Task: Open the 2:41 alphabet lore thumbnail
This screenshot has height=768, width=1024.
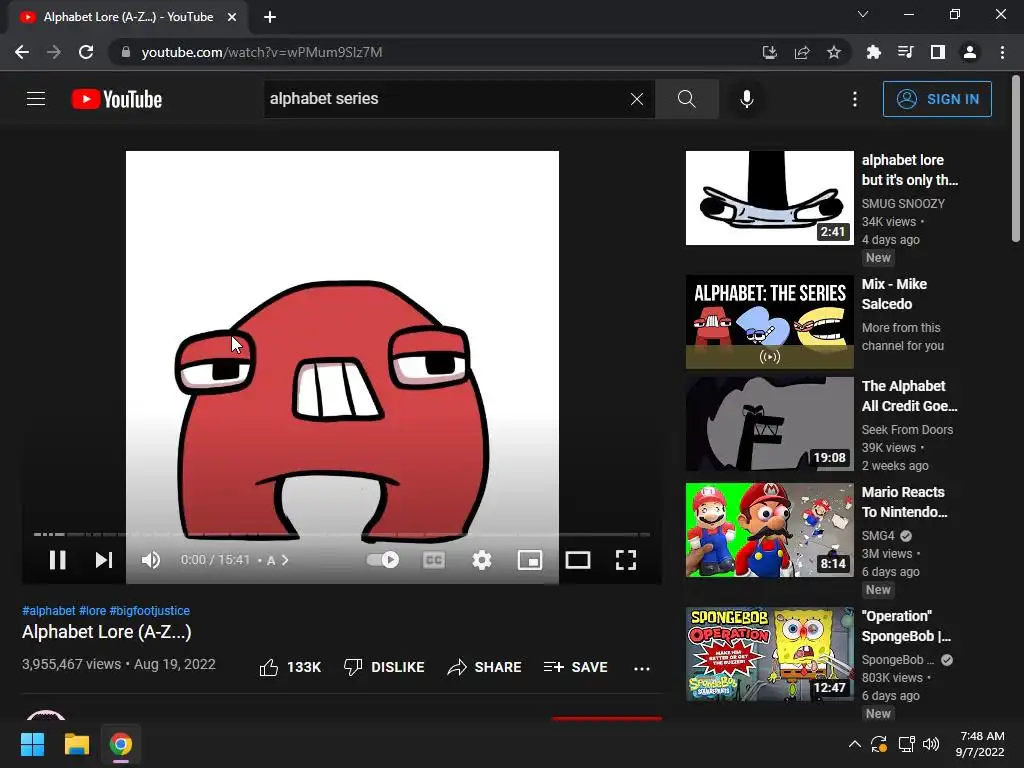Action: [769, 198]
